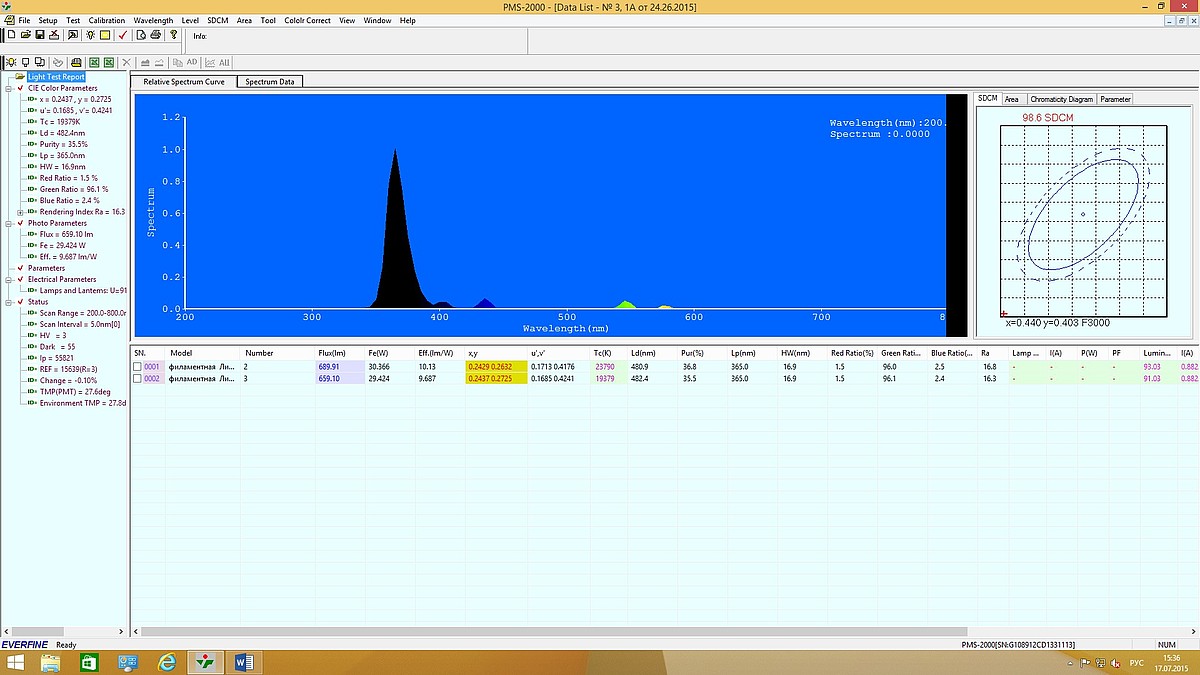Click the Save floppy disk icon
Screen dimensions: 1200x675
coord(39,35)
